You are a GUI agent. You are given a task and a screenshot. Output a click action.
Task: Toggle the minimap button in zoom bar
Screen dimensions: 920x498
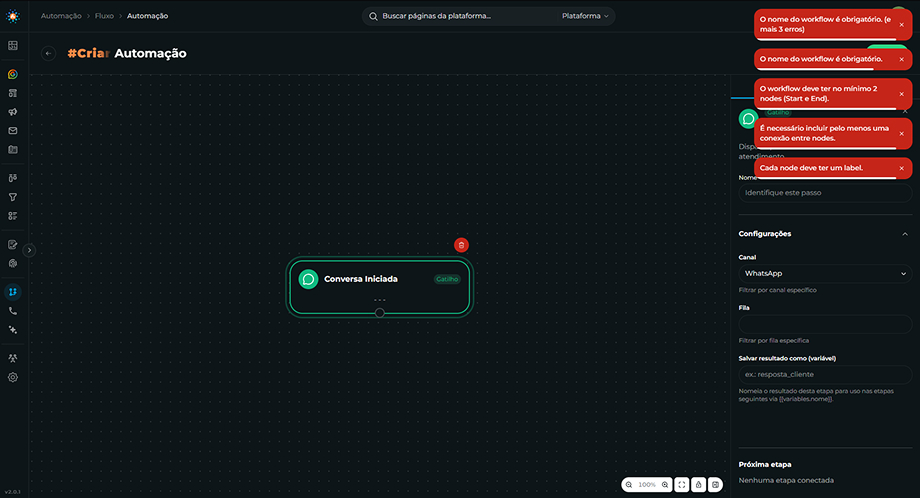tap(716, 485)
